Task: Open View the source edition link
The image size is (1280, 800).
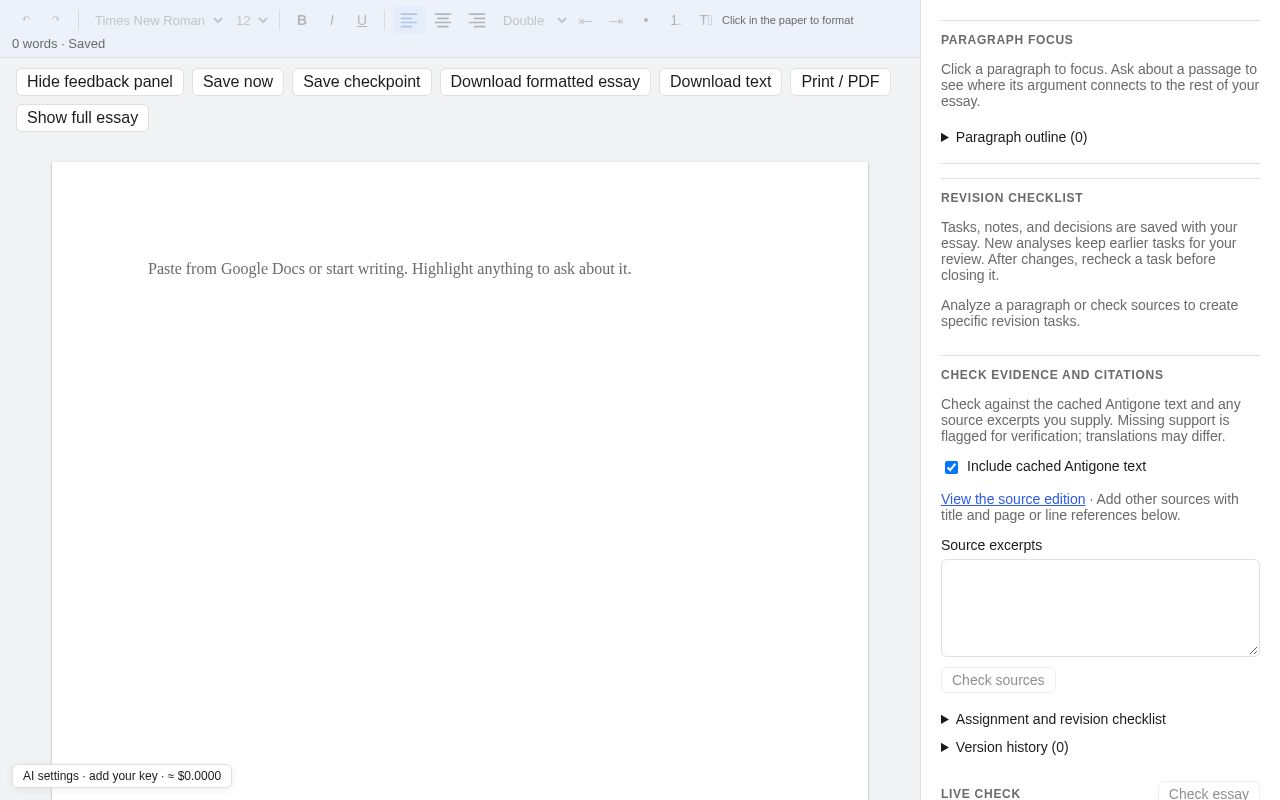Action: (1013, 499)
